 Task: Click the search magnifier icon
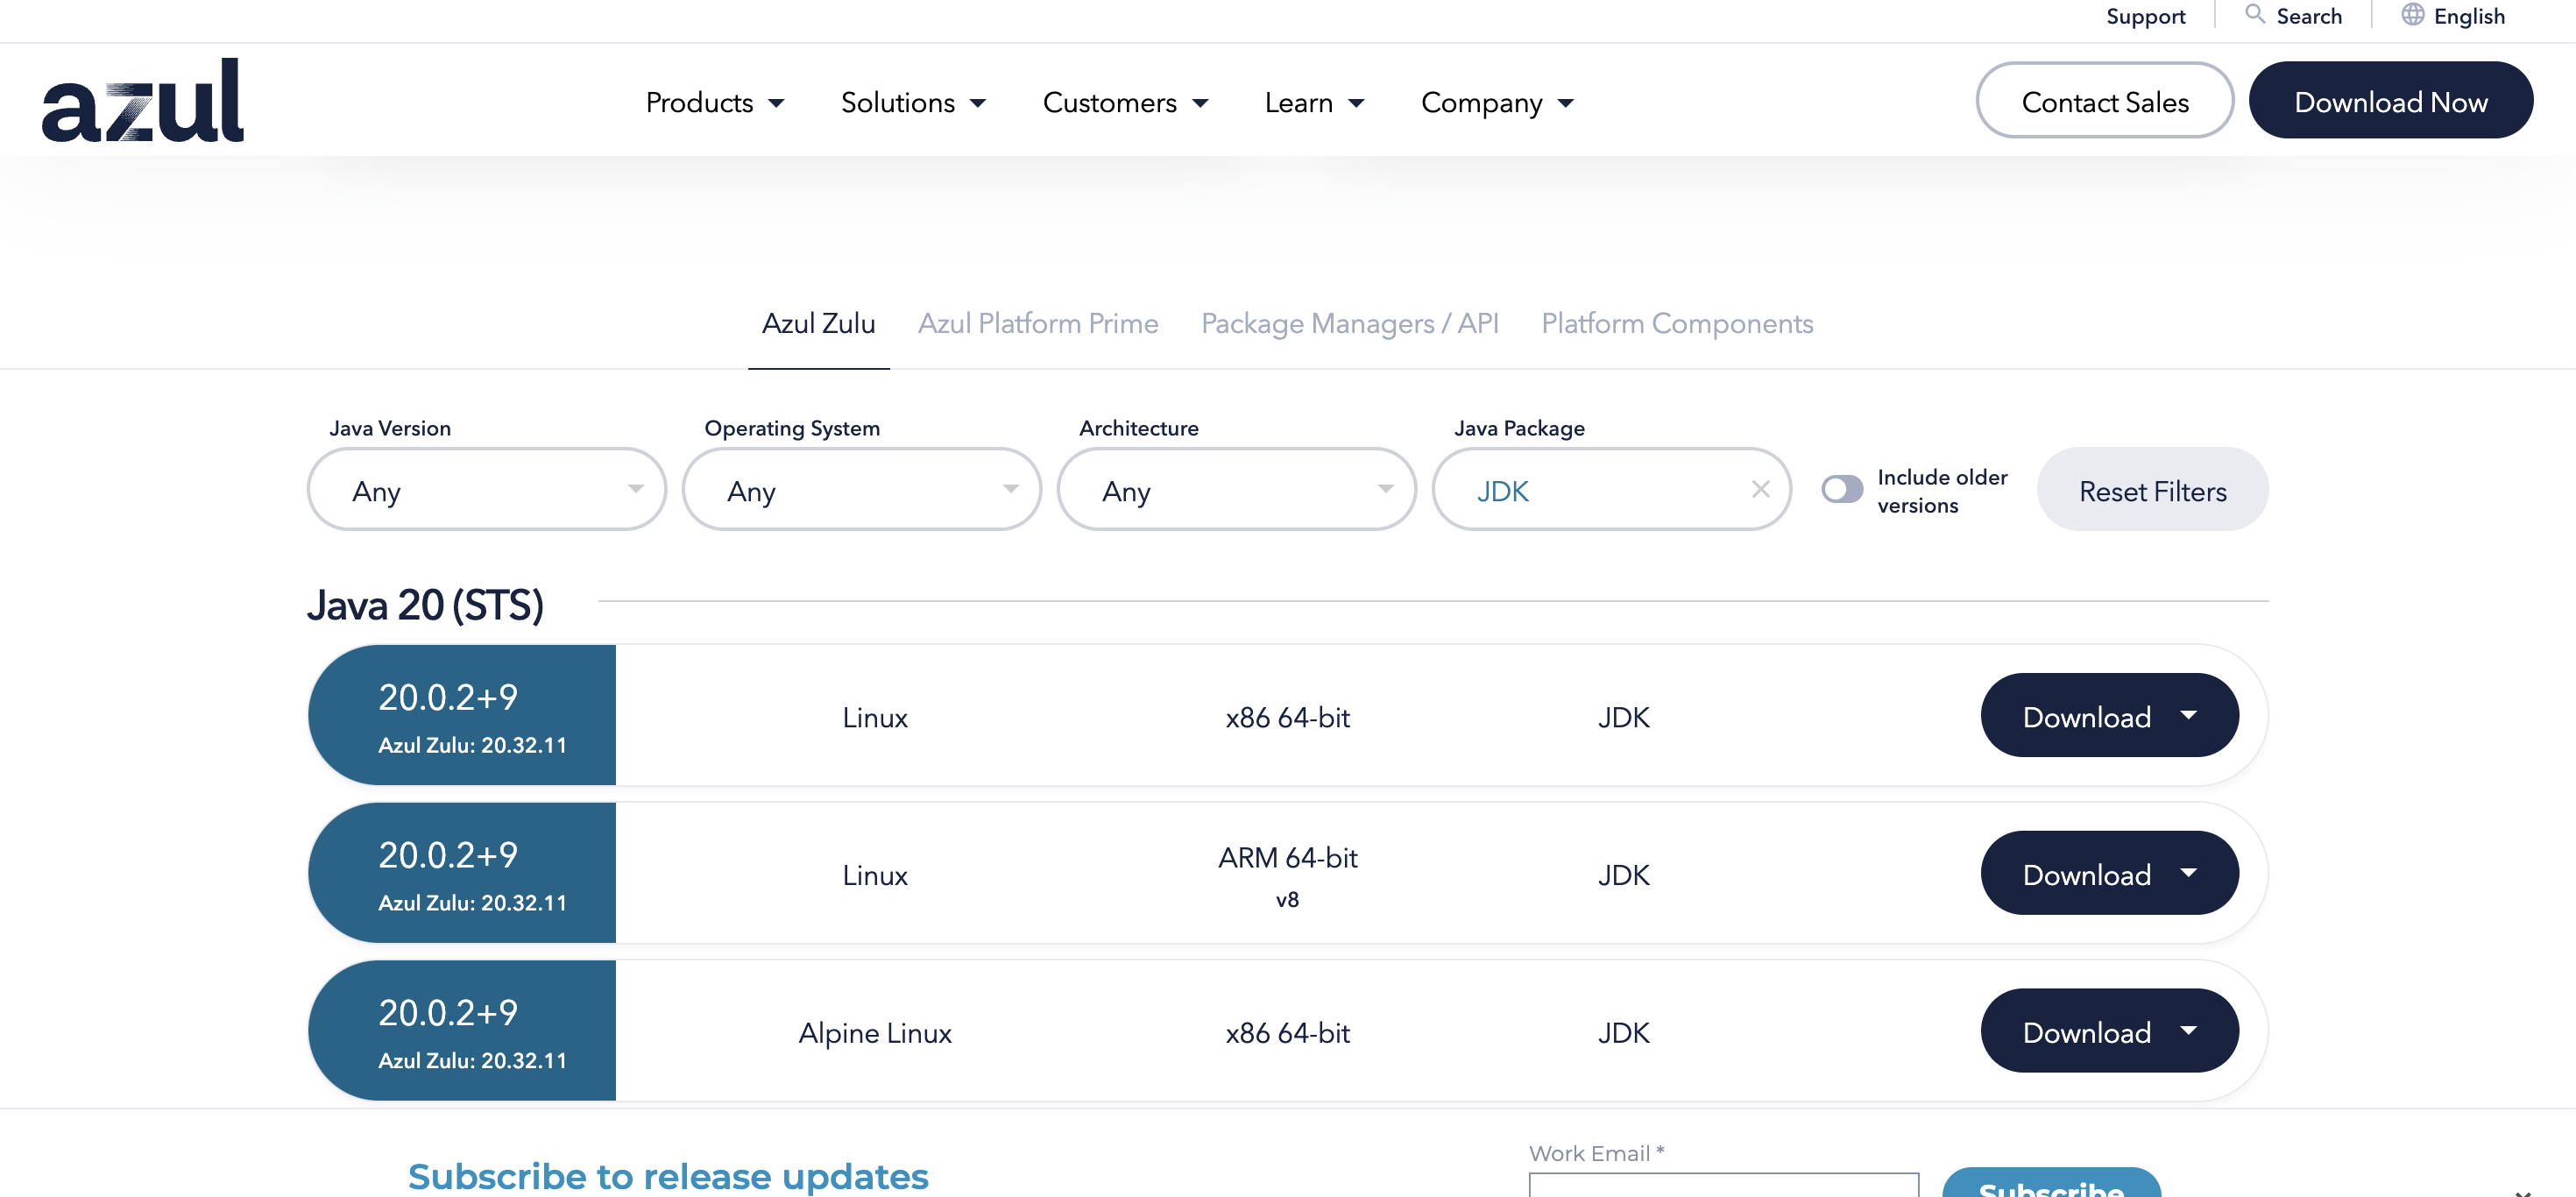[x=2254, y=15]
